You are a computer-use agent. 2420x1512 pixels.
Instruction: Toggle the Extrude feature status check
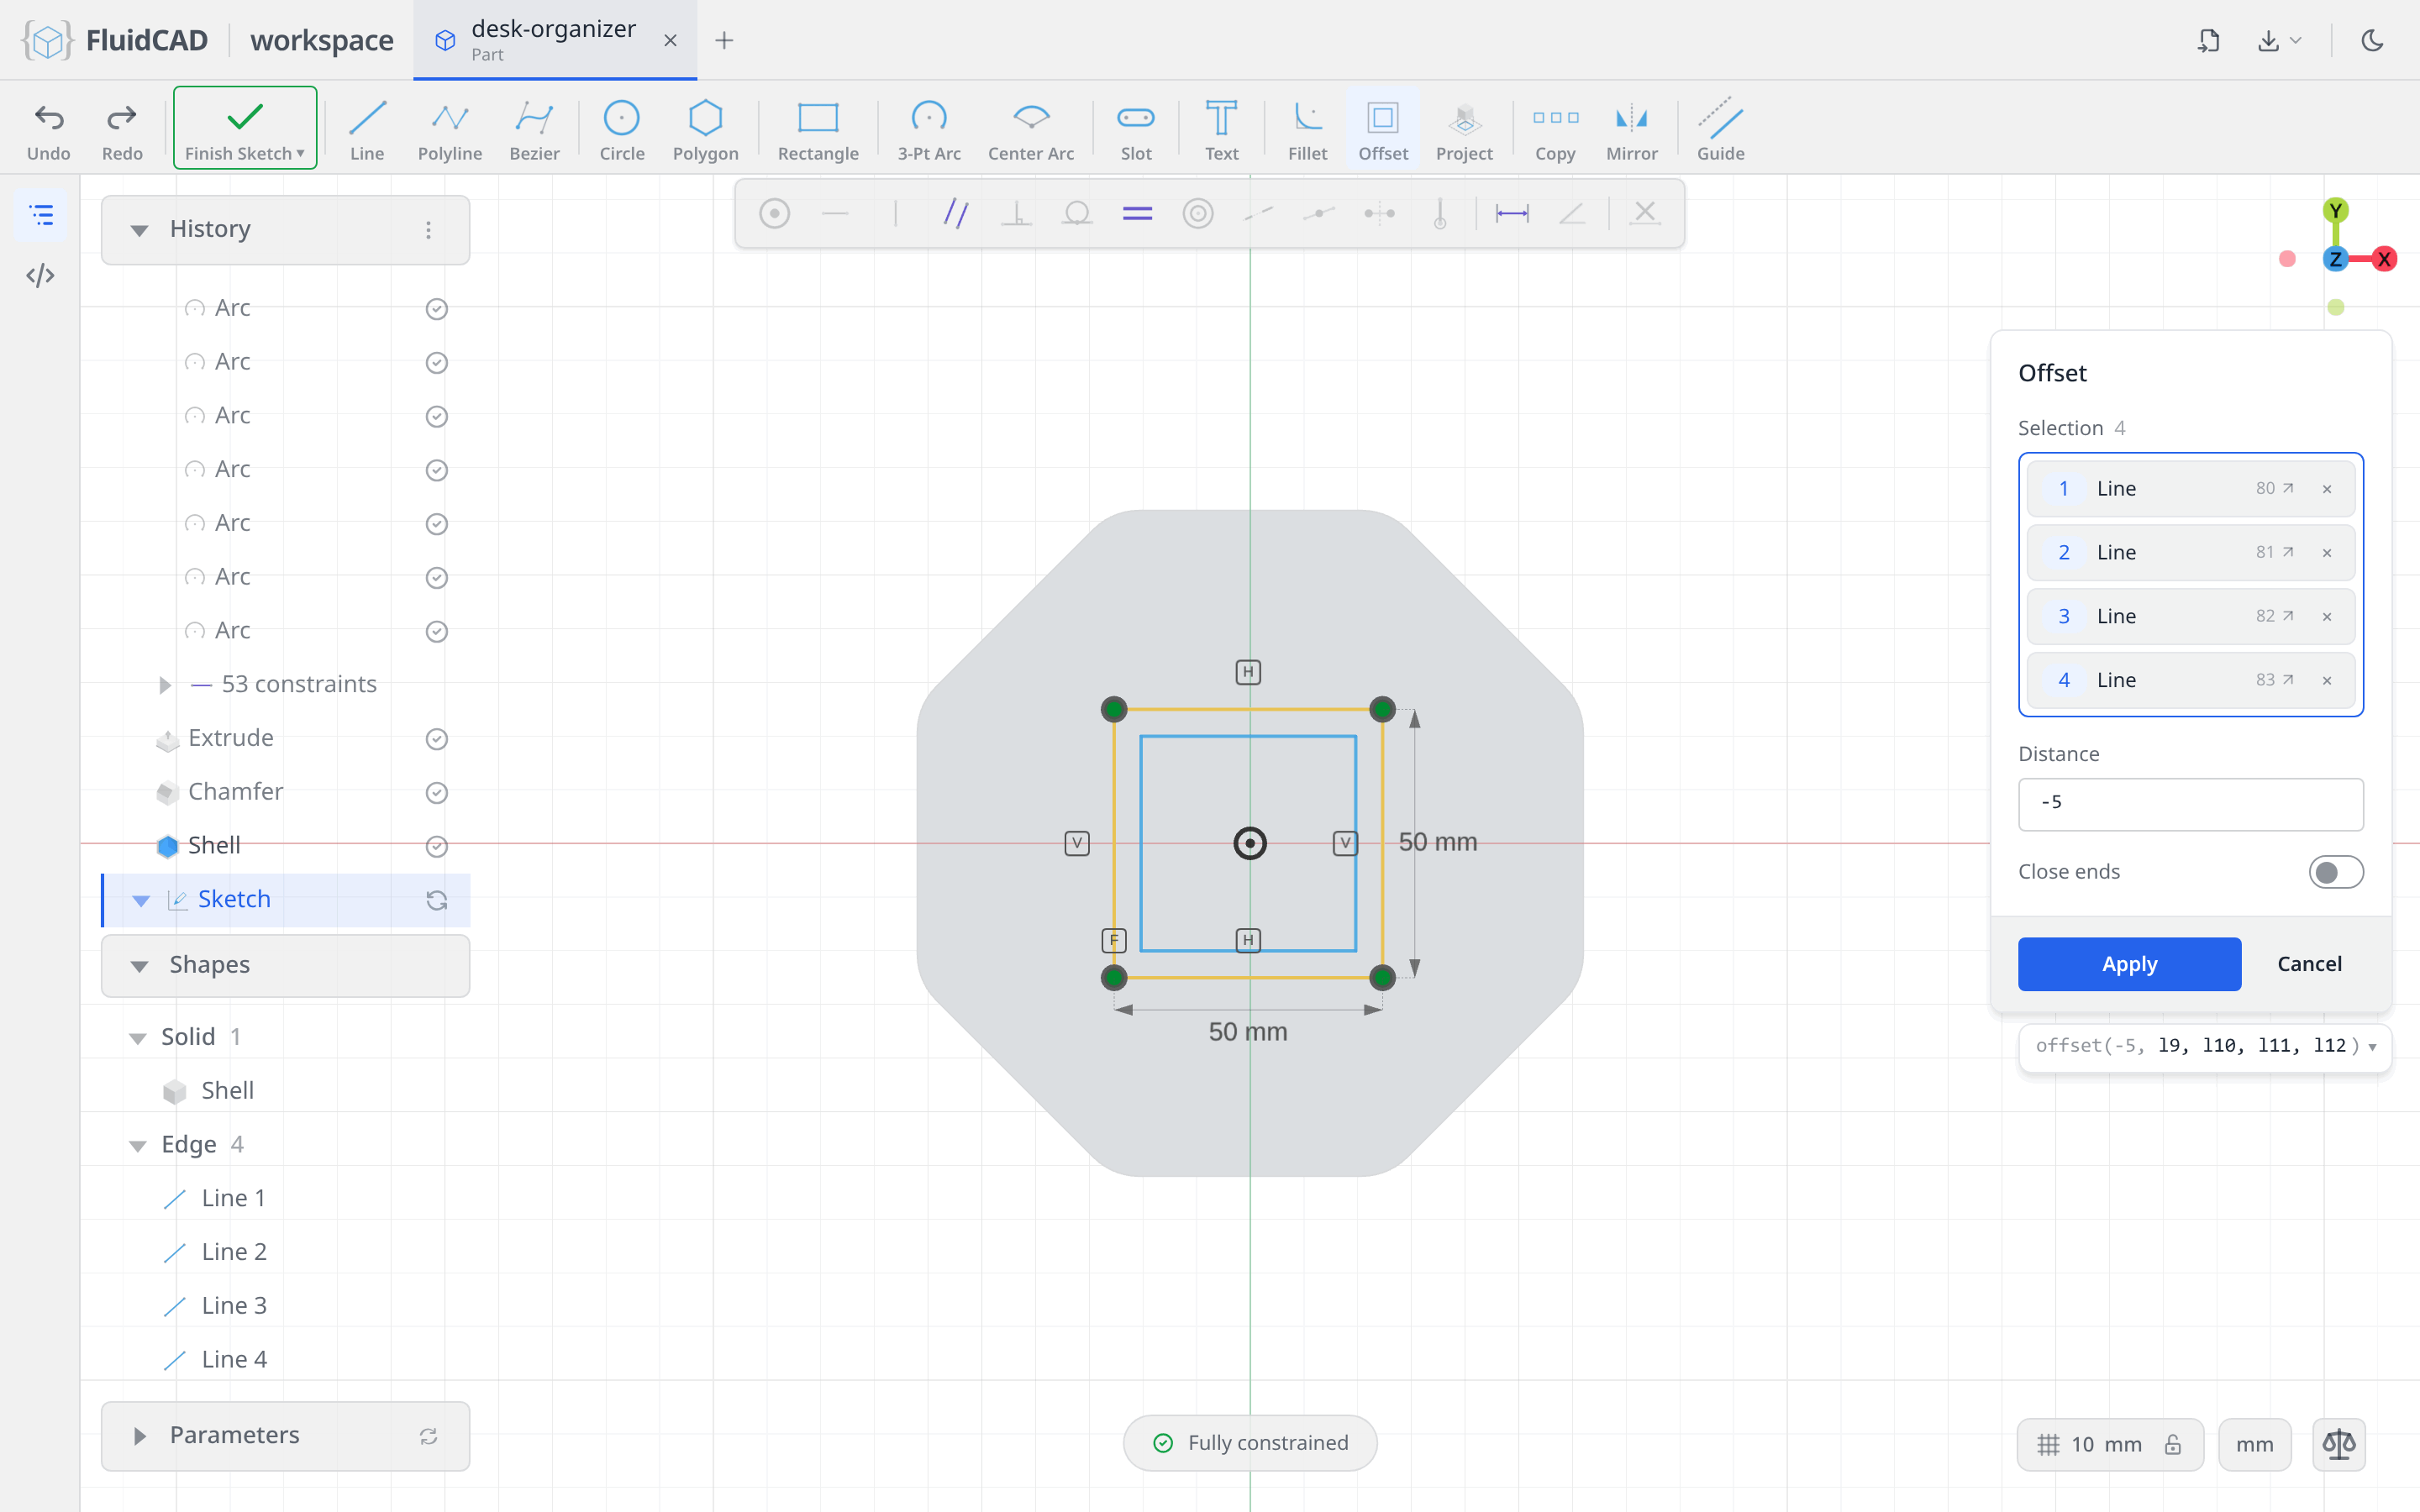point(436,739)
